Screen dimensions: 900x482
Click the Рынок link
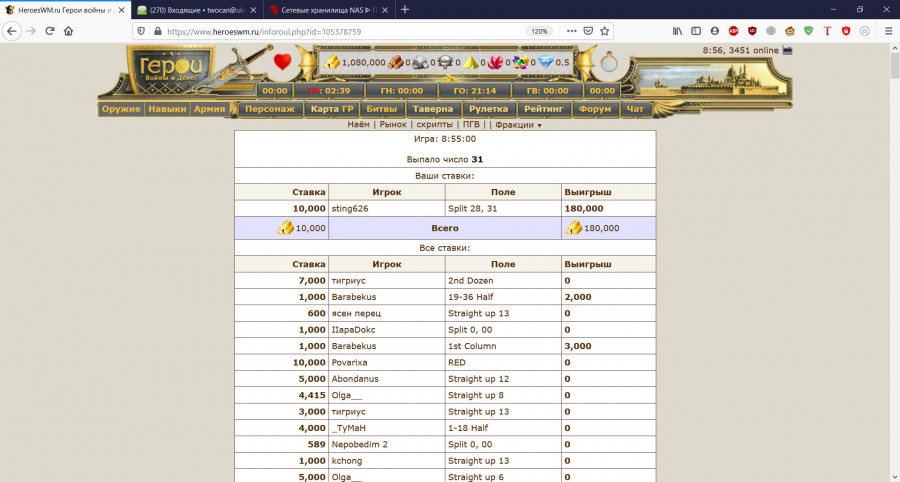(392, 125)
